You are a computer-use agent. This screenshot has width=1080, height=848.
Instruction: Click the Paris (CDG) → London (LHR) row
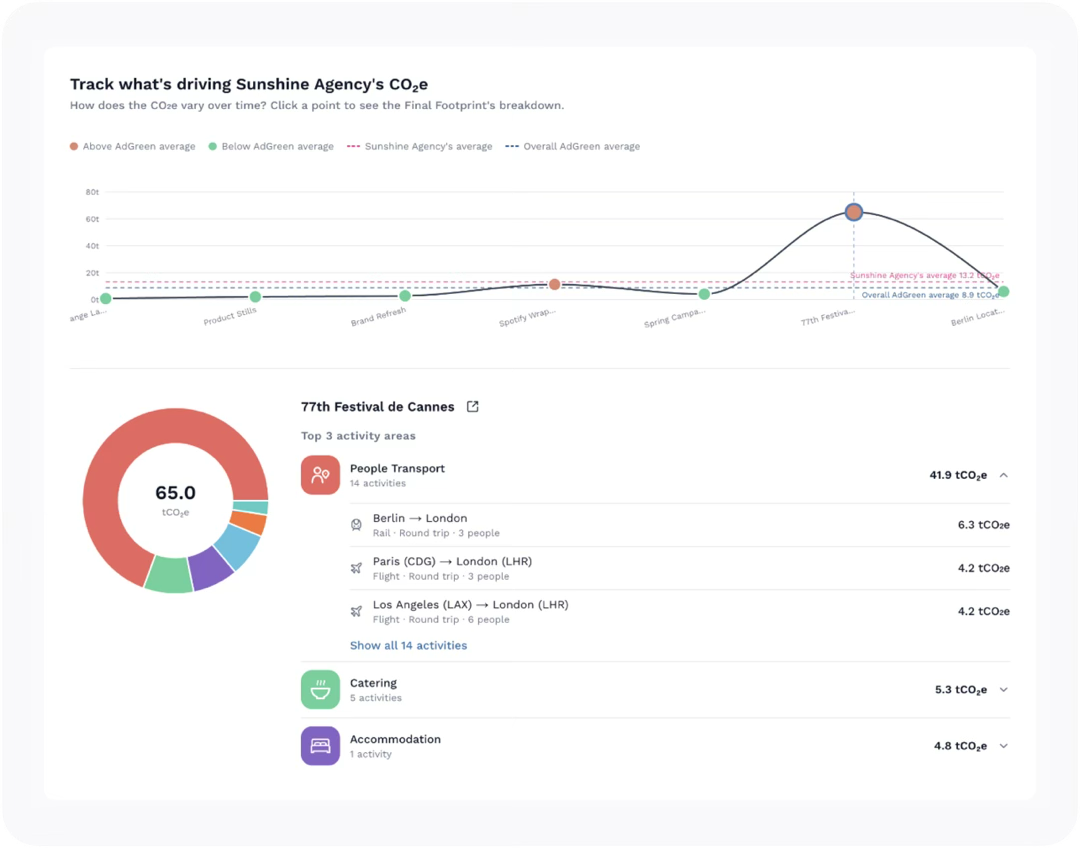679,568
